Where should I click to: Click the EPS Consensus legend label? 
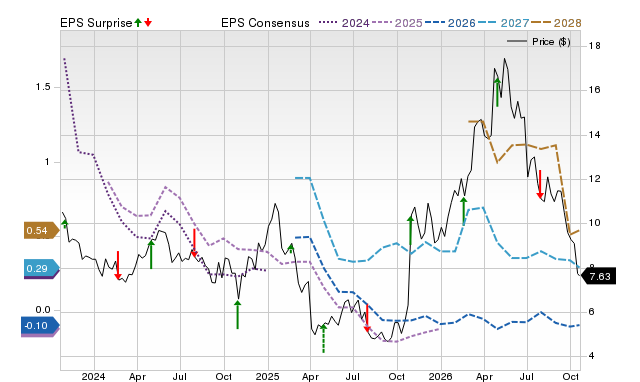tap(265, 23)
